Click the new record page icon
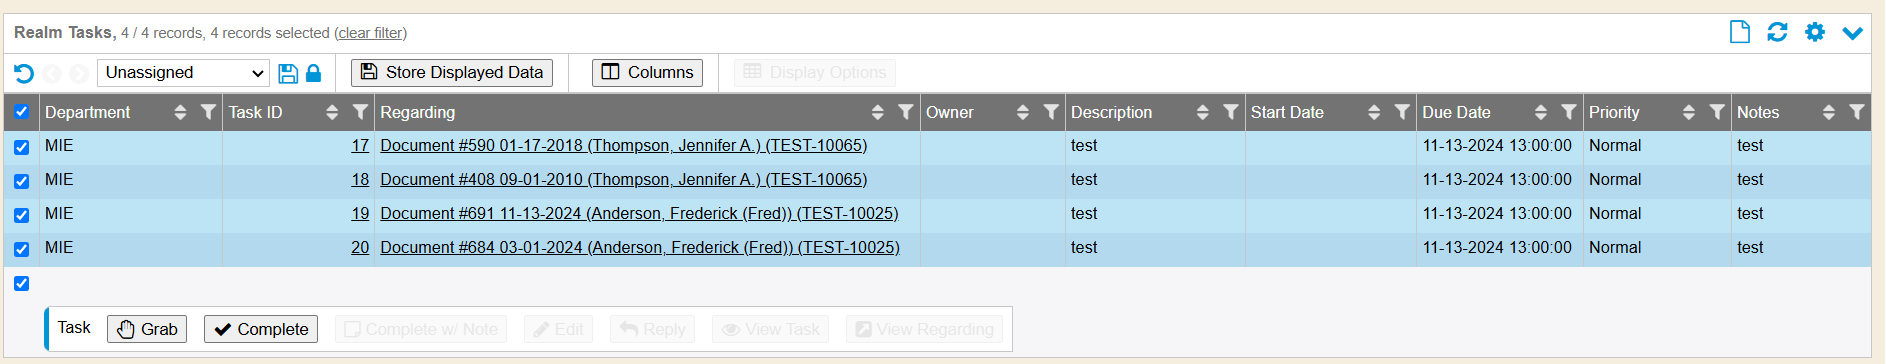The image size is (1885, 364). tap(1740, 32)
